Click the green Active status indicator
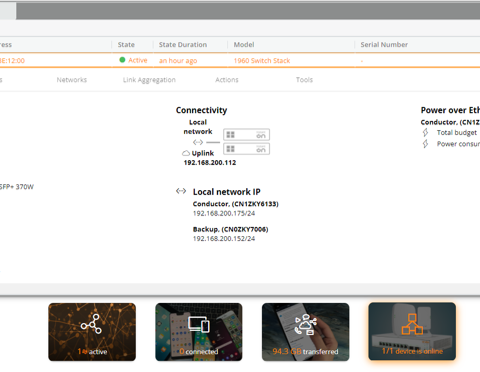The height and width of the screenshot is (372, 480). 122,60
